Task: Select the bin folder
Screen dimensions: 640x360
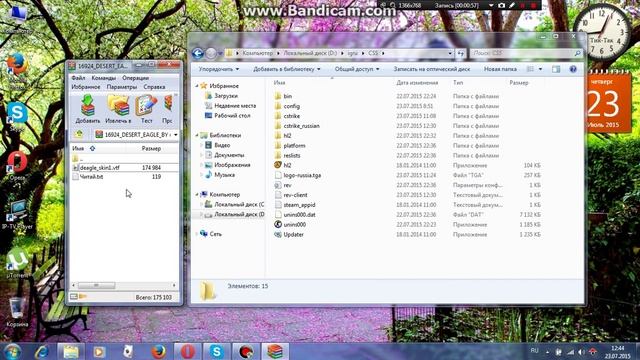Action: click(283, 96)
